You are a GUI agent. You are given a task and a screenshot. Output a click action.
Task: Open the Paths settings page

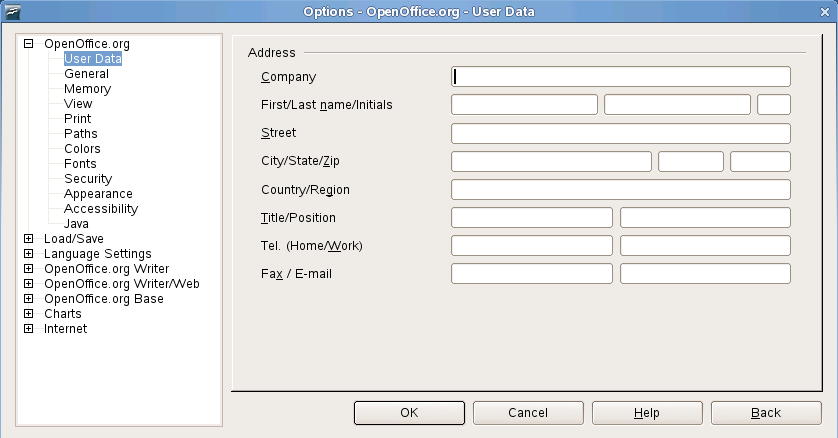(80, 134)
